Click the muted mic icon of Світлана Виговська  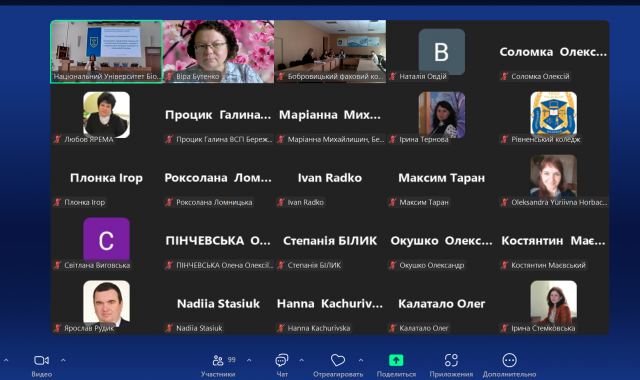click(x=58, y=265)
